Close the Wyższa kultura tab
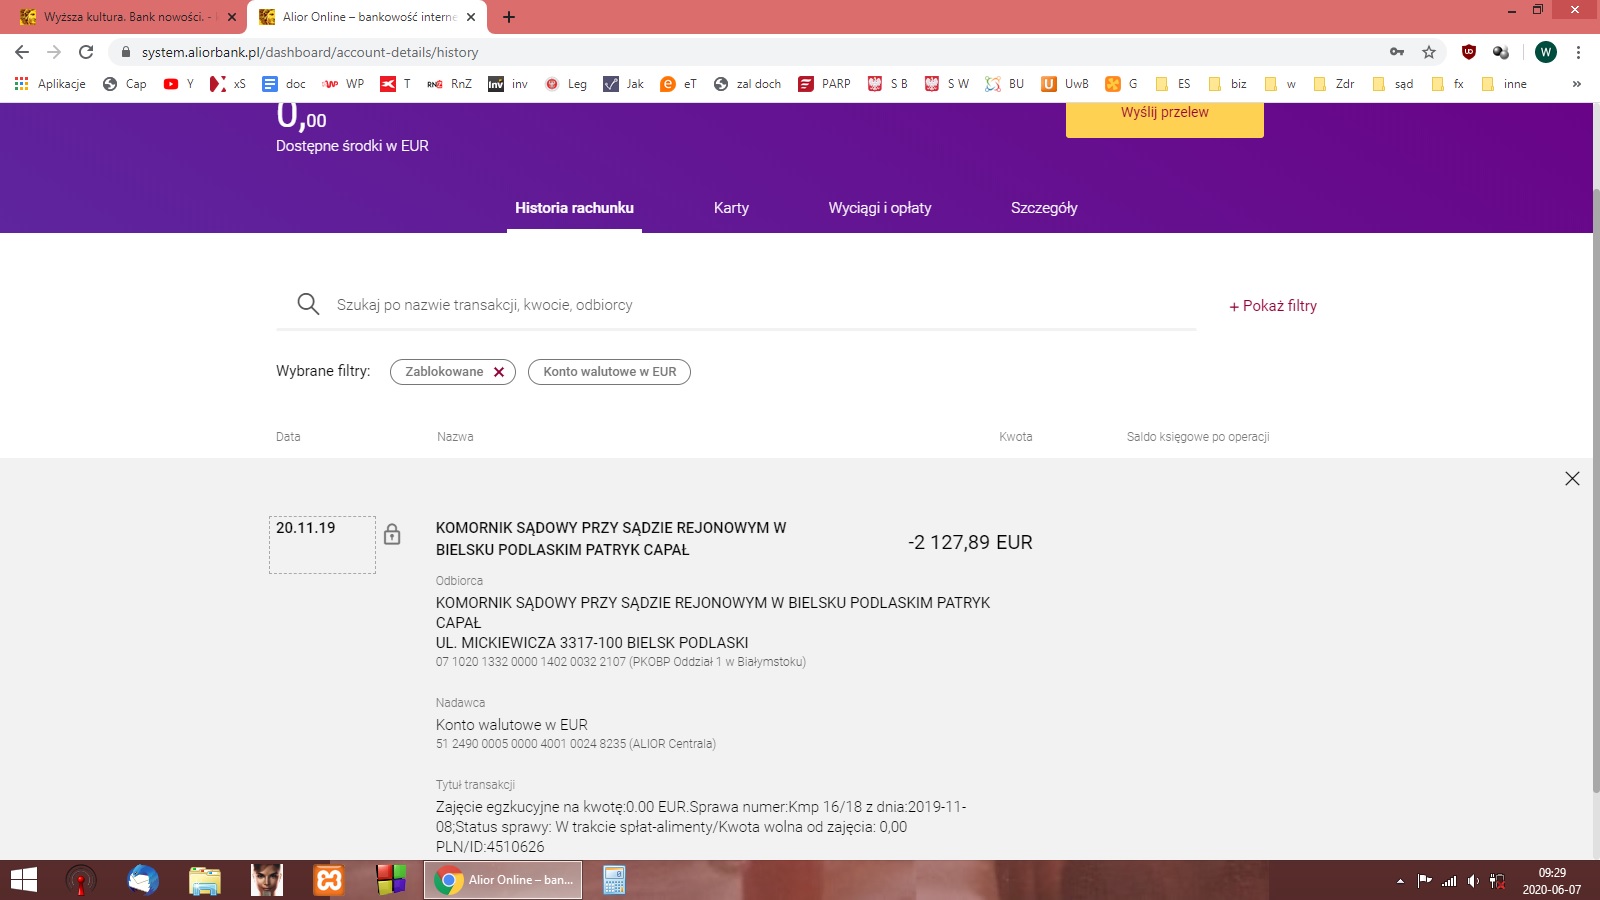The width and height of the screenshot is (1600, 900). [x=231, y=17]
